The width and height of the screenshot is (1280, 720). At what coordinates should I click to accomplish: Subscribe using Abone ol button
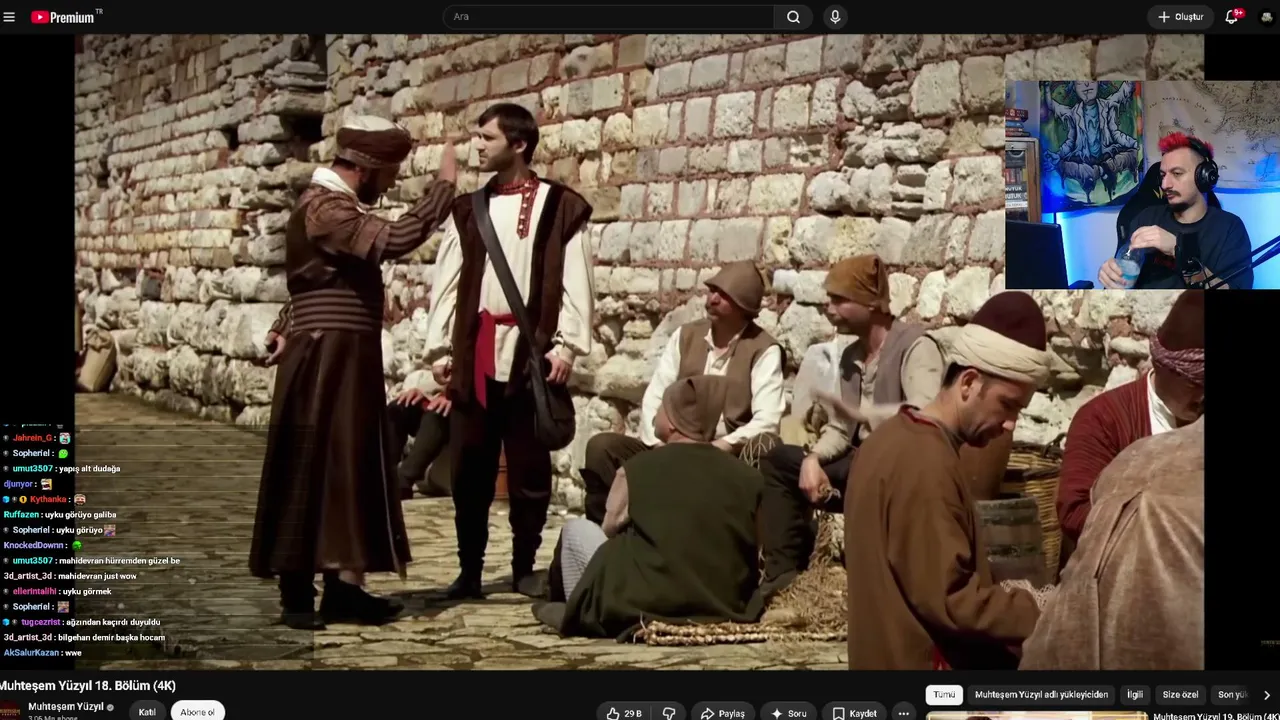[197, 712]
